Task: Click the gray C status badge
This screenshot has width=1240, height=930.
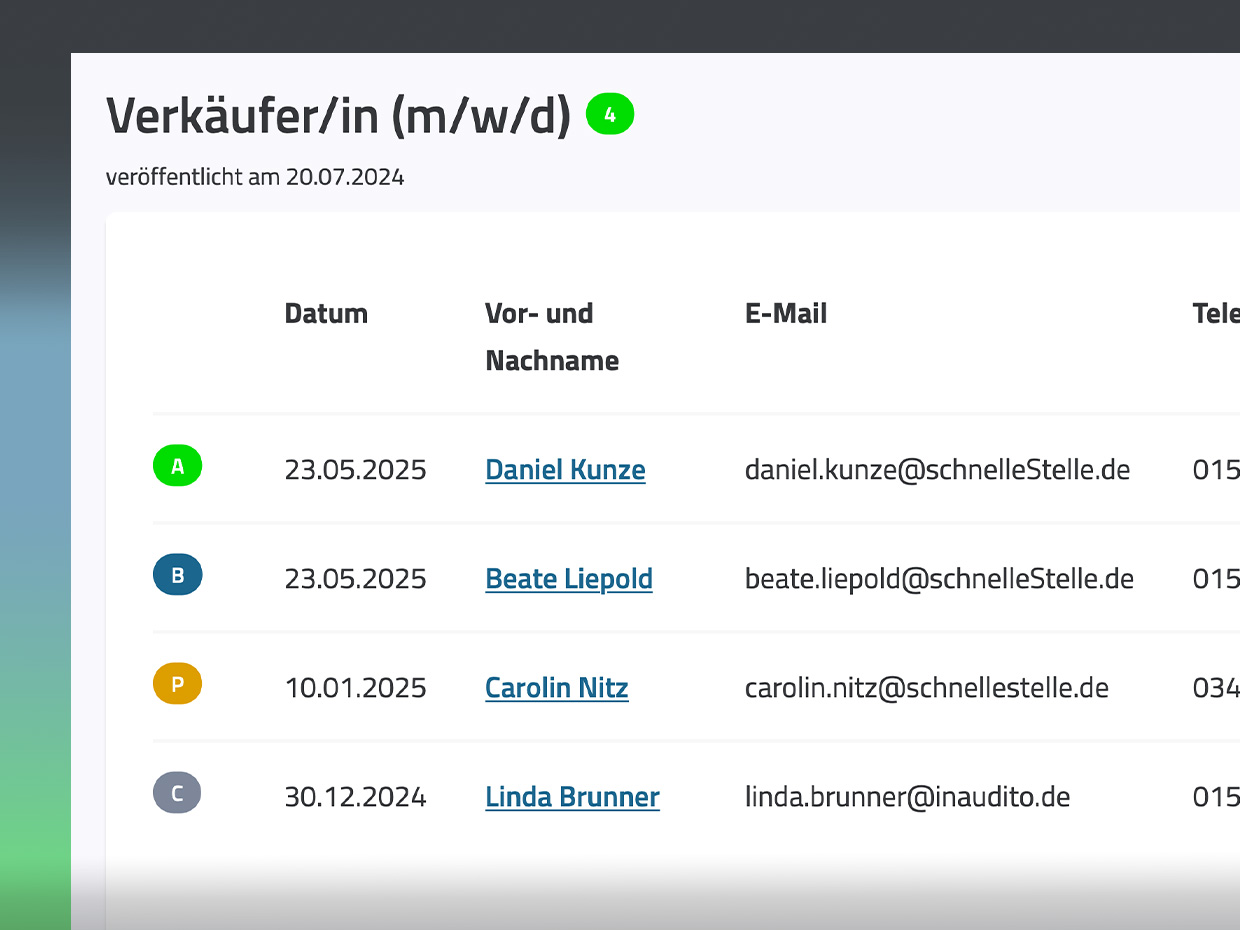Action: coord(177,793)
